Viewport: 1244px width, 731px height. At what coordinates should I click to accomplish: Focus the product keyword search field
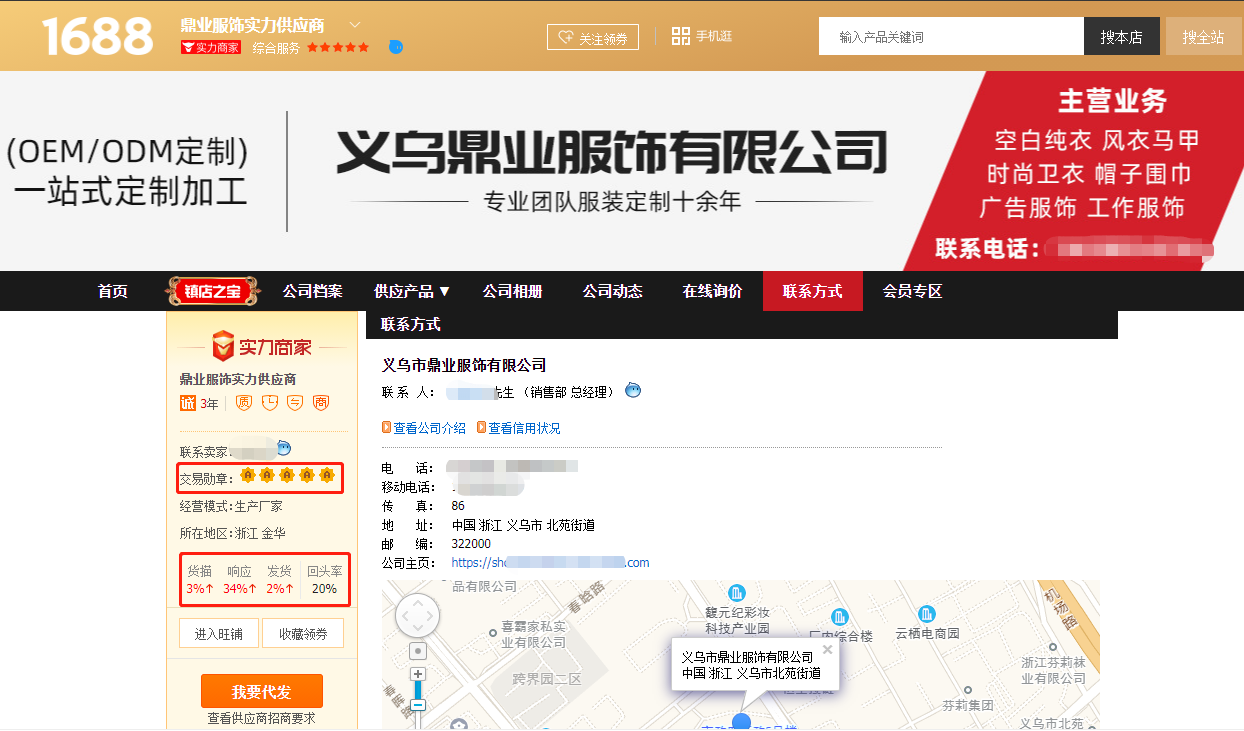point(951,37)
